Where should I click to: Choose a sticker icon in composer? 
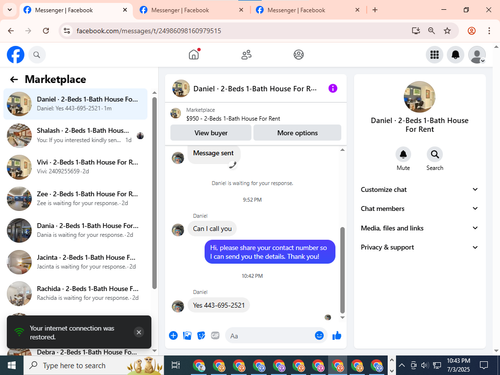tap(201, 335)
